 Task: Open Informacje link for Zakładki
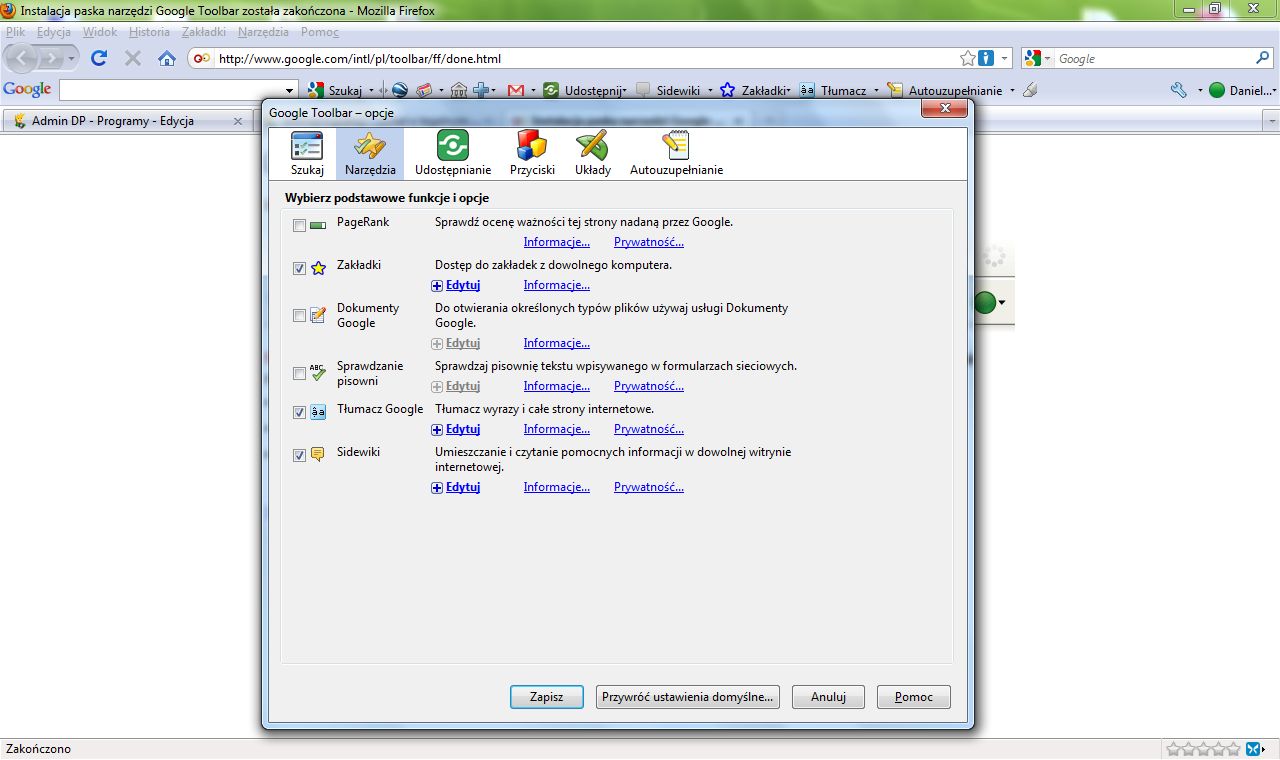(x=556, y=285)
